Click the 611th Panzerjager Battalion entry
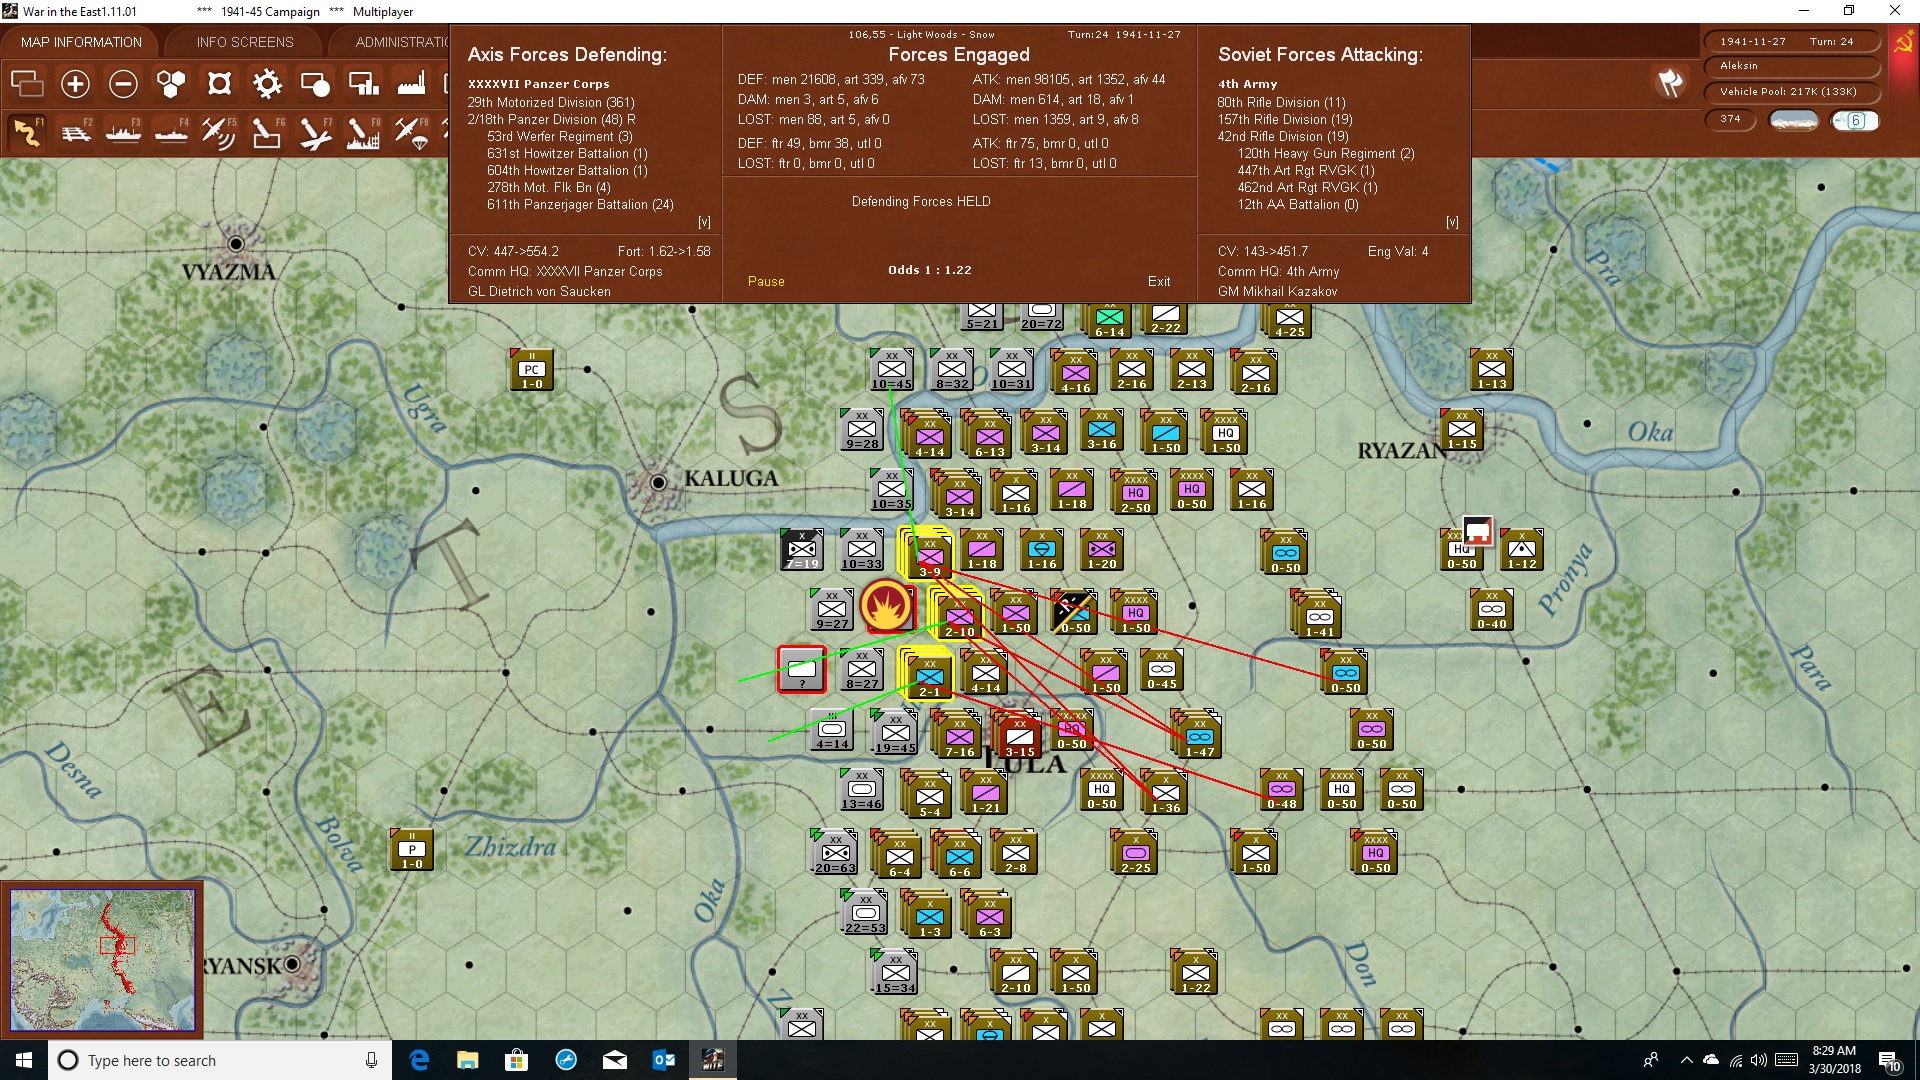The image size is (1920, 1080). coord(580,204)
